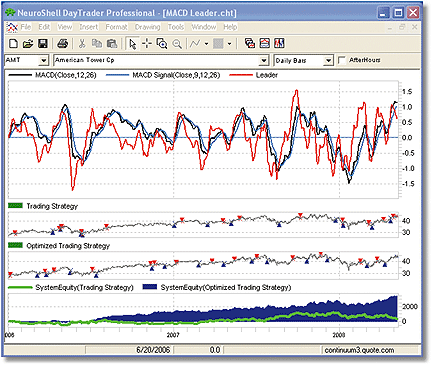Click green SystemEquity(Trading Strategy) legend line
The width and height of the screenshot is (432, 366).
tap(20, 287)
